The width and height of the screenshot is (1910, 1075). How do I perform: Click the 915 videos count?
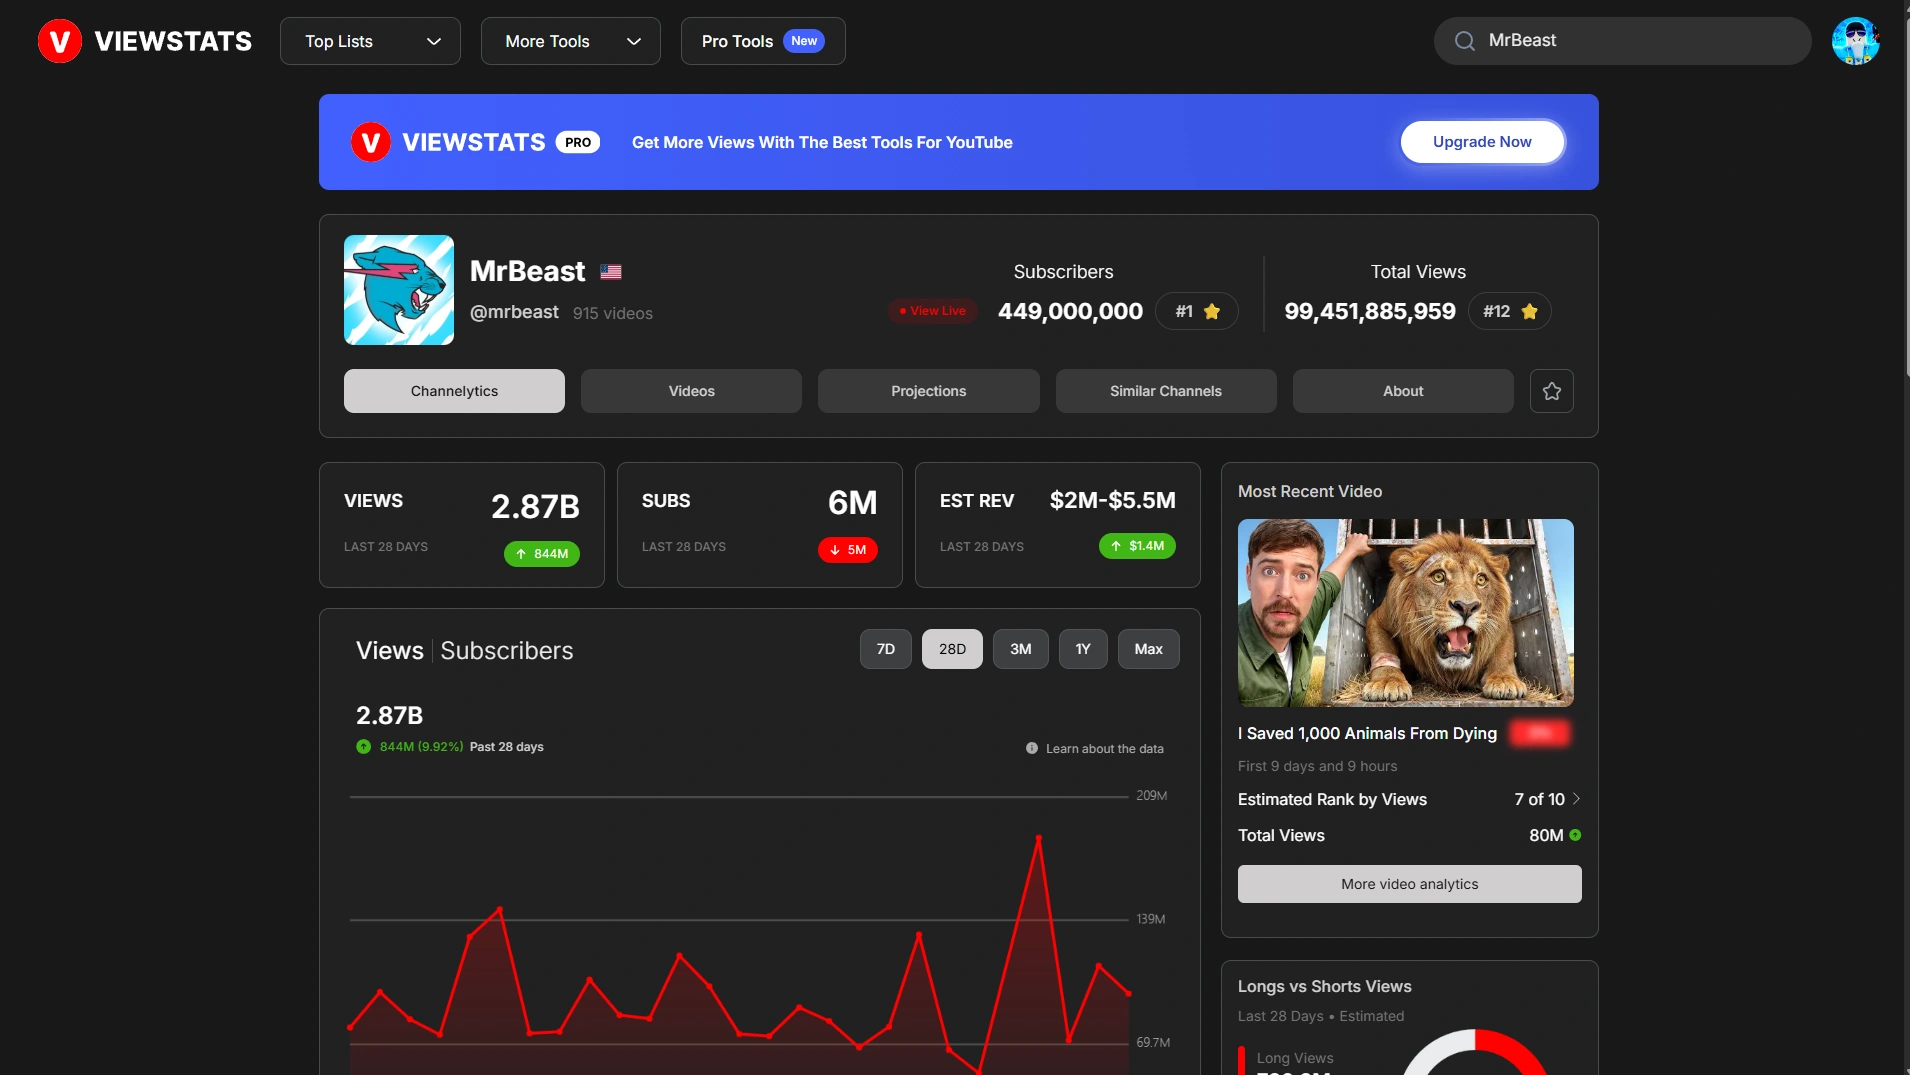pyautogui.click(x=613, y=313)
